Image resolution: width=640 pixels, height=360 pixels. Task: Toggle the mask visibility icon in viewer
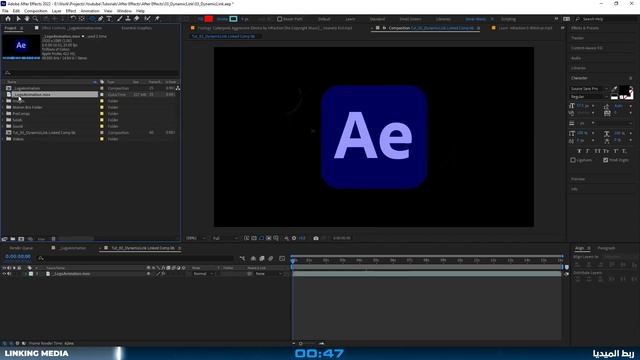click(x=262, y=238)
